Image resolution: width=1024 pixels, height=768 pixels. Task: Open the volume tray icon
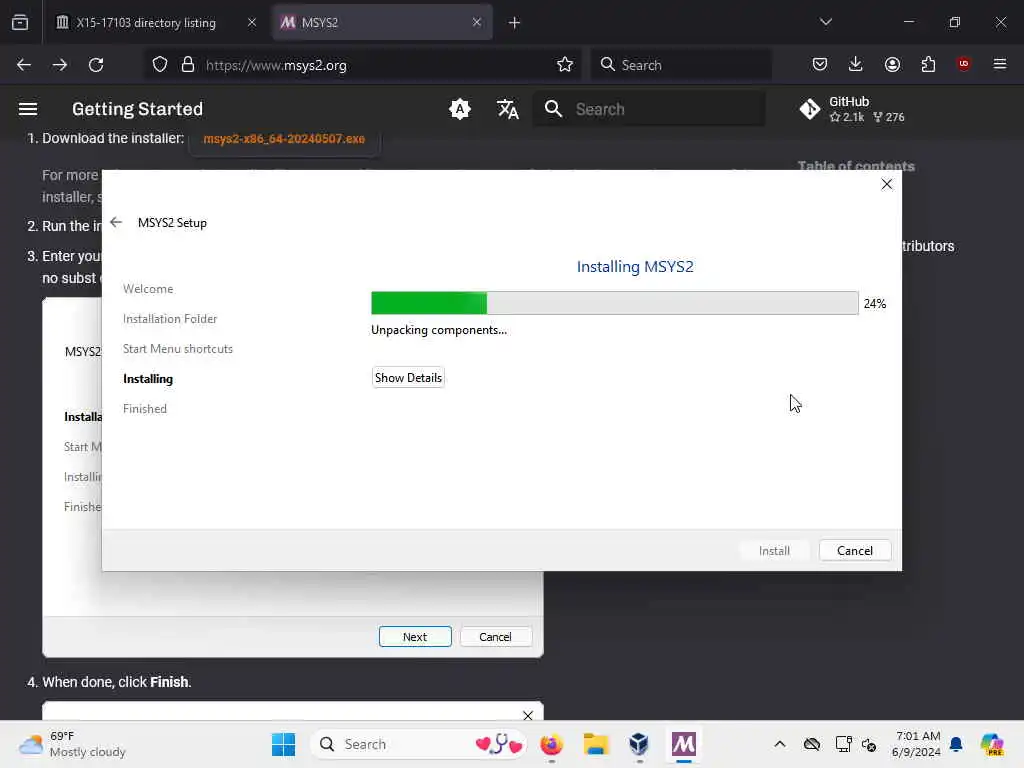869,744
